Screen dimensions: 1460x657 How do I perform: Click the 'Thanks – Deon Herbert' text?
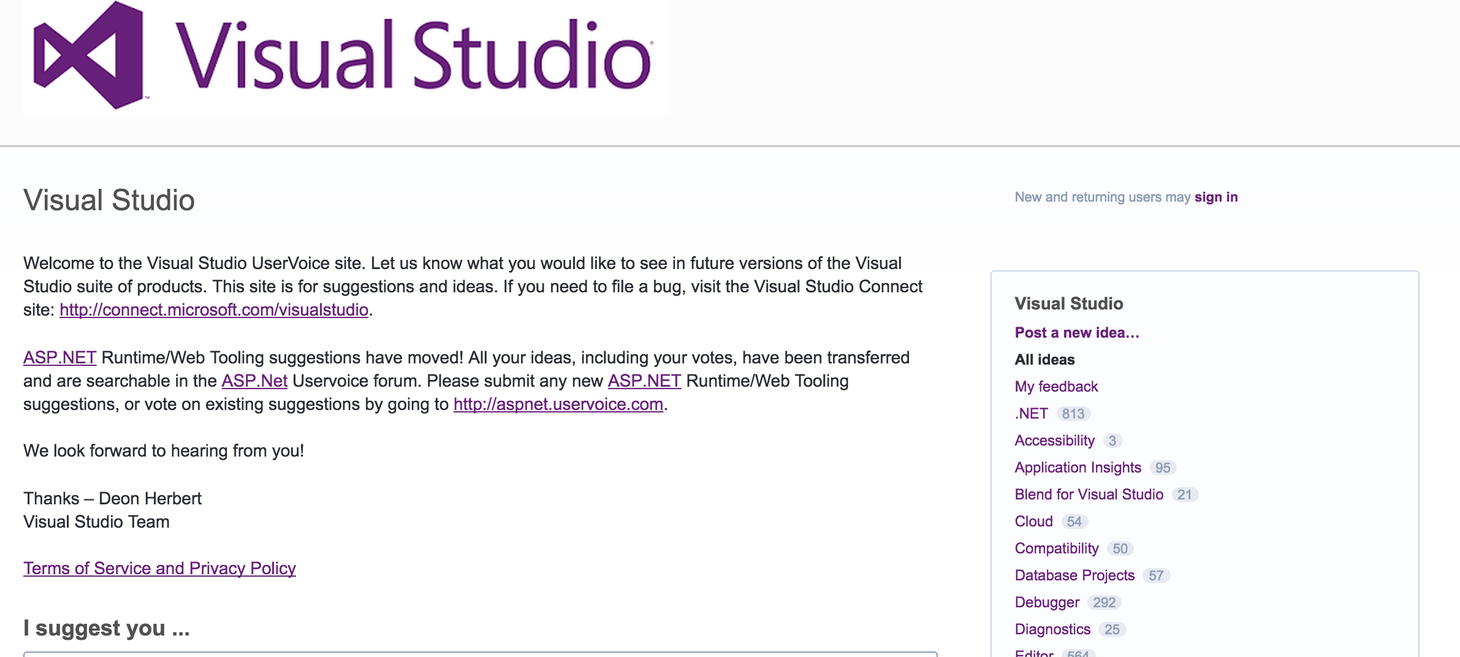112,498
